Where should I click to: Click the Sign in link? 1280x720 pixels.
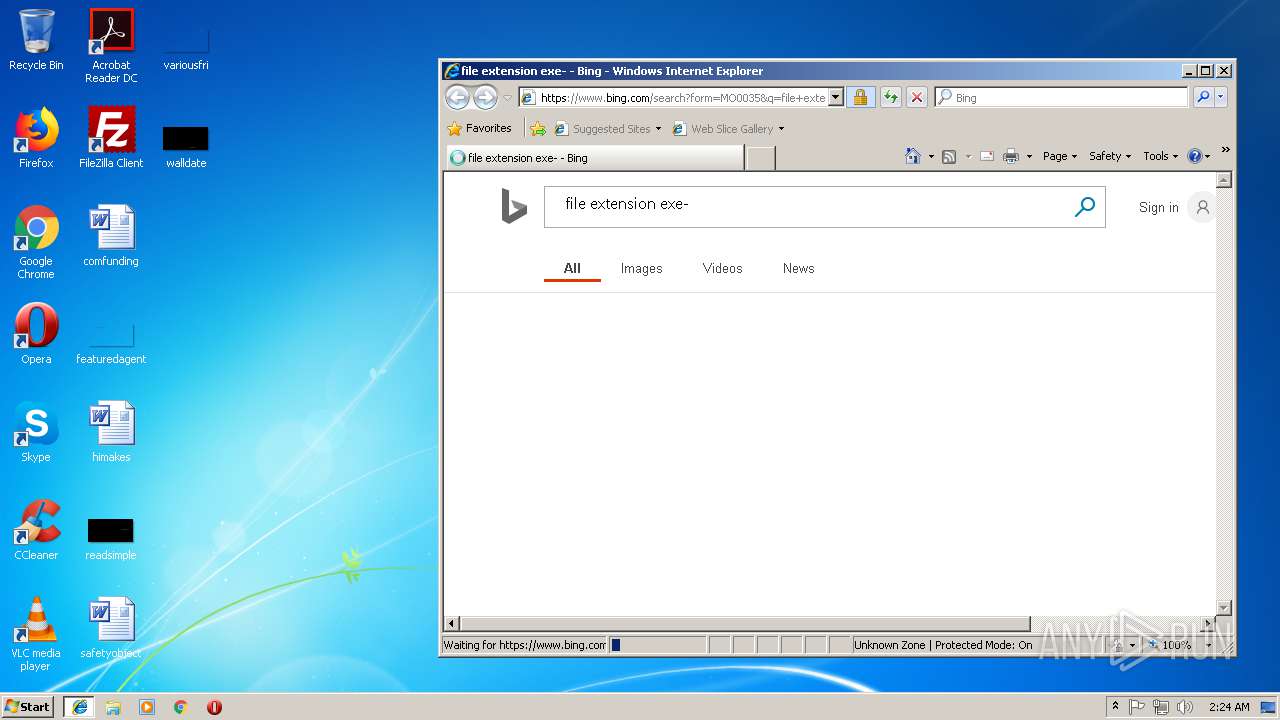coord(1158,208)
